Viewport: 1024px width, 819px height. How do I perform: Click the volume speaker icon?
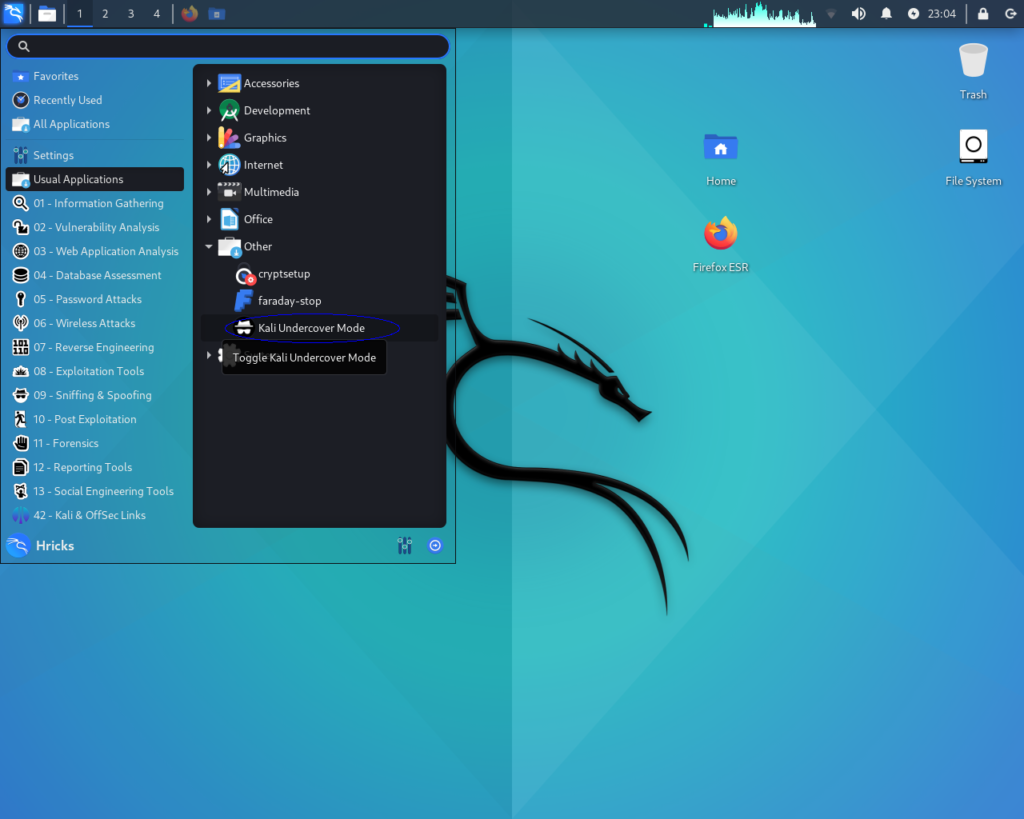[x=858, y=14]
